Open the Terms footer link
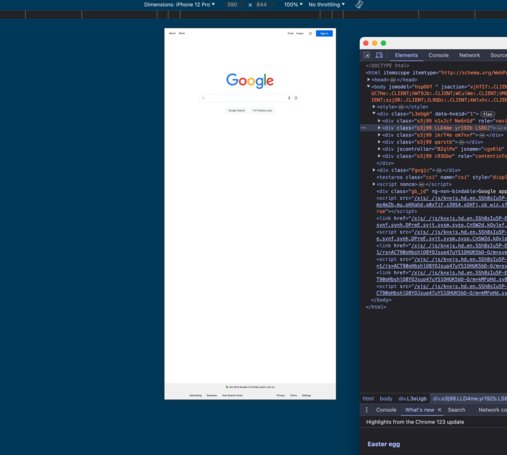 coord(293,395)
